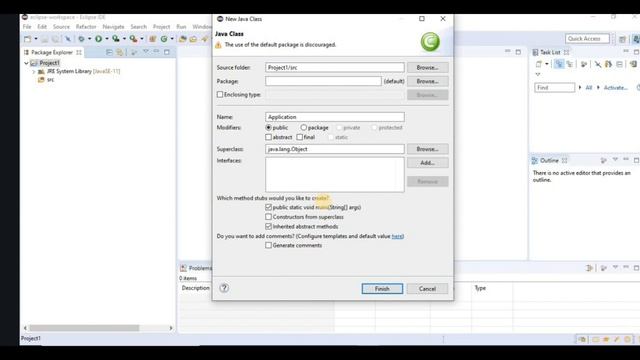Click Link with Editor in Package Explorer
The image size is (640, 360).
[x=120, y=52]
